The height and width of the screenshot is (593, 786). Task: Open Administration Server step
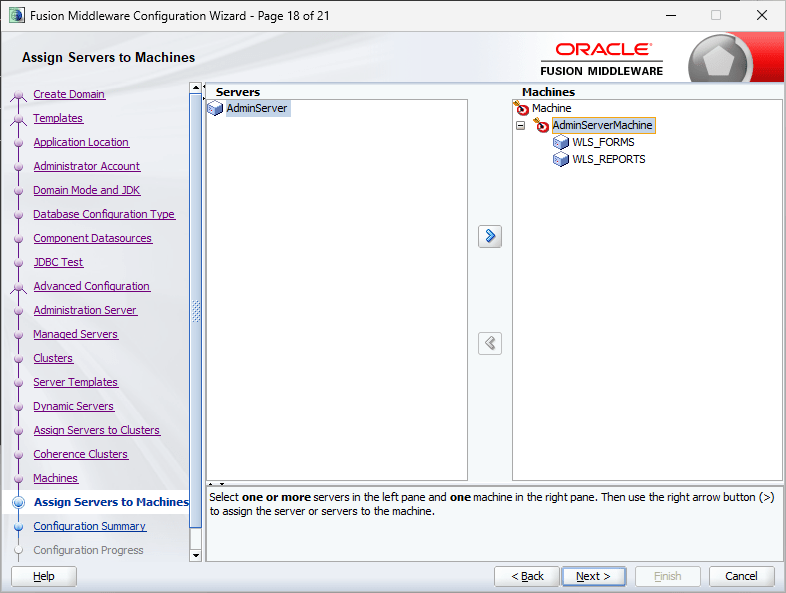pyautogui.click(x=85, y=310)
